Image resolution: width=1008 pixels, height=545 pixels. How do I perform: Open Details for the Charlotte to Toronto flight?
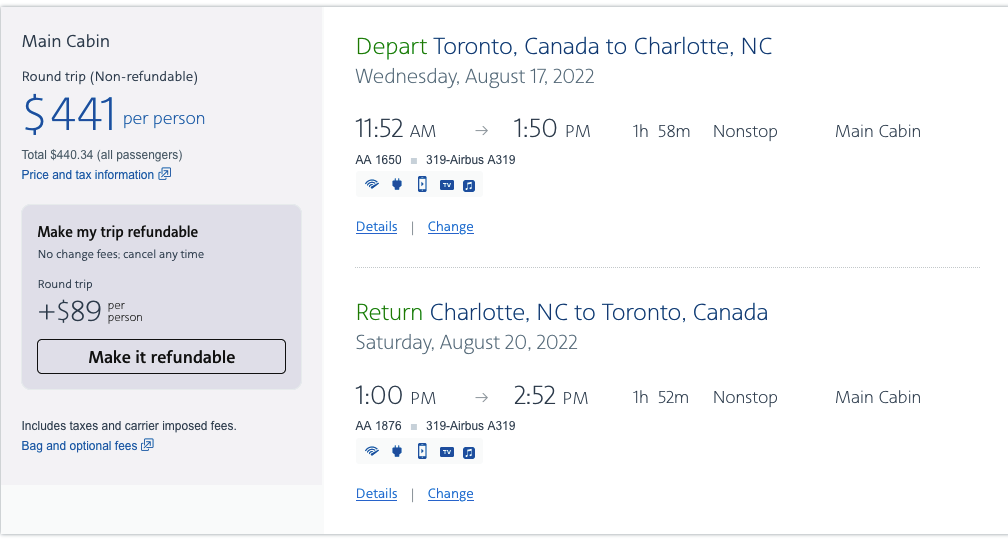(376, 494)
